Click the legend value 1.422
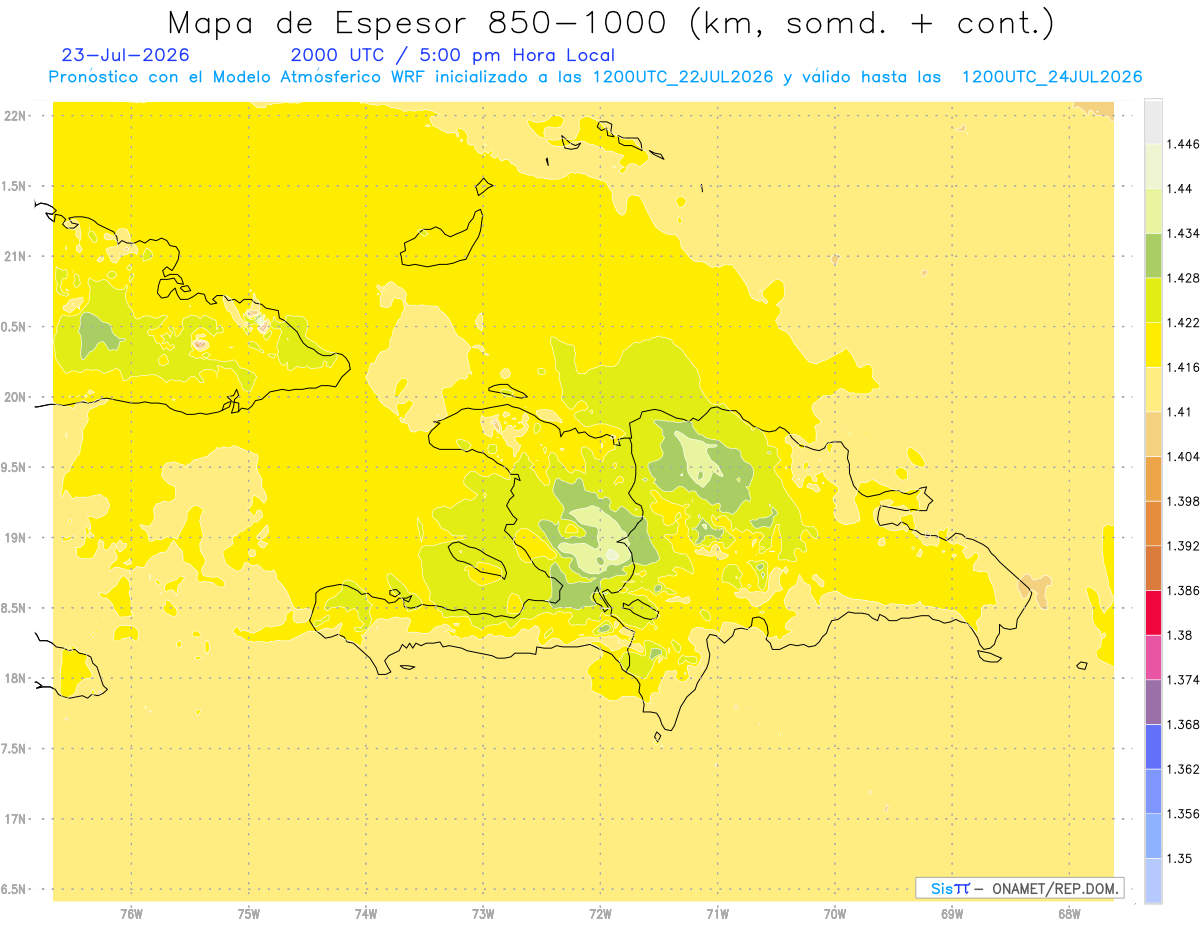The height and width of the screenshot is (927, 1200). click(x=1183, y=323)
